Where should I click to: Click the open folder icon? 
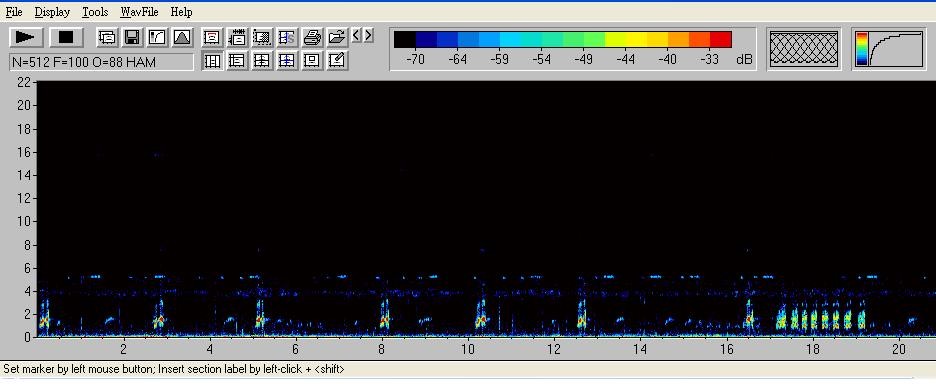pos(337,38)
